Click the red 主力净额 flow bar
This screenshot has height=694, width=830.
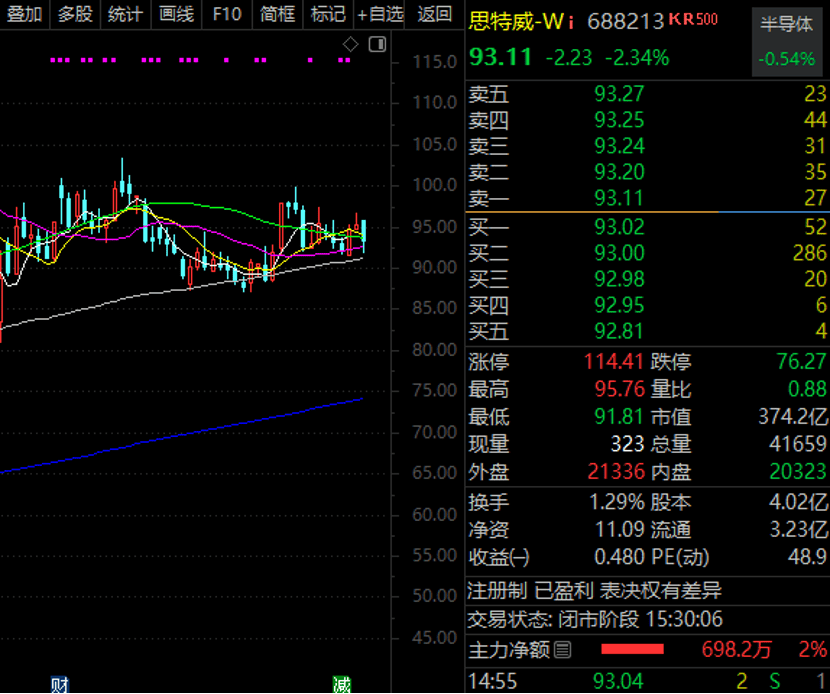632,650
